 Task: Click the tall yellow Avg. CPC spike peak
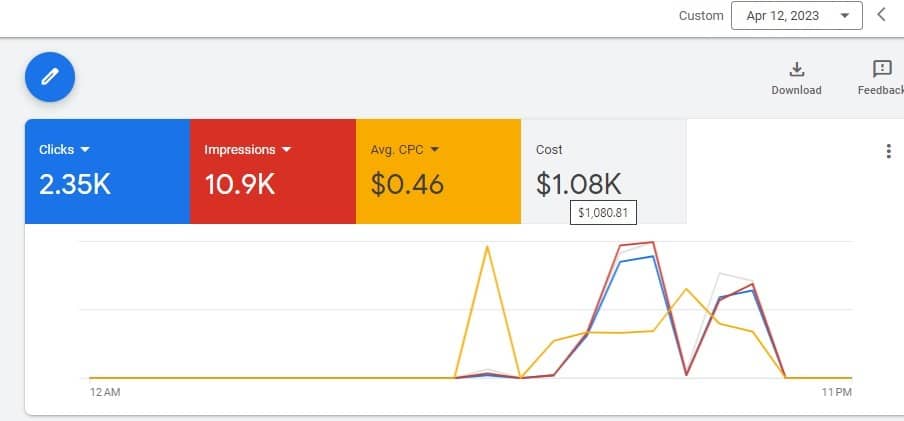487,246
